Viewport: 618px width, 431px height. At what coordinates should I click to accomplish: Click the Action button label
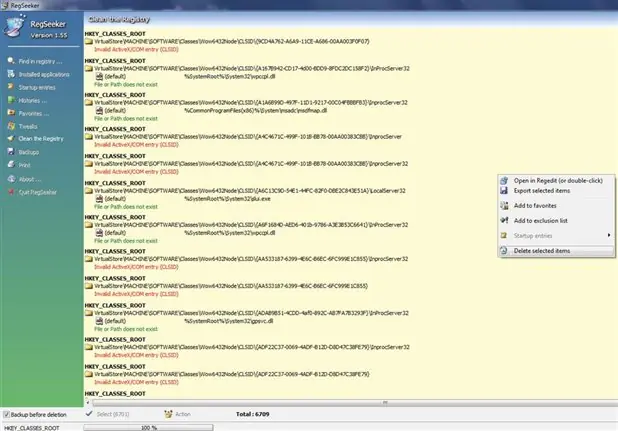(x=183, y=414)
